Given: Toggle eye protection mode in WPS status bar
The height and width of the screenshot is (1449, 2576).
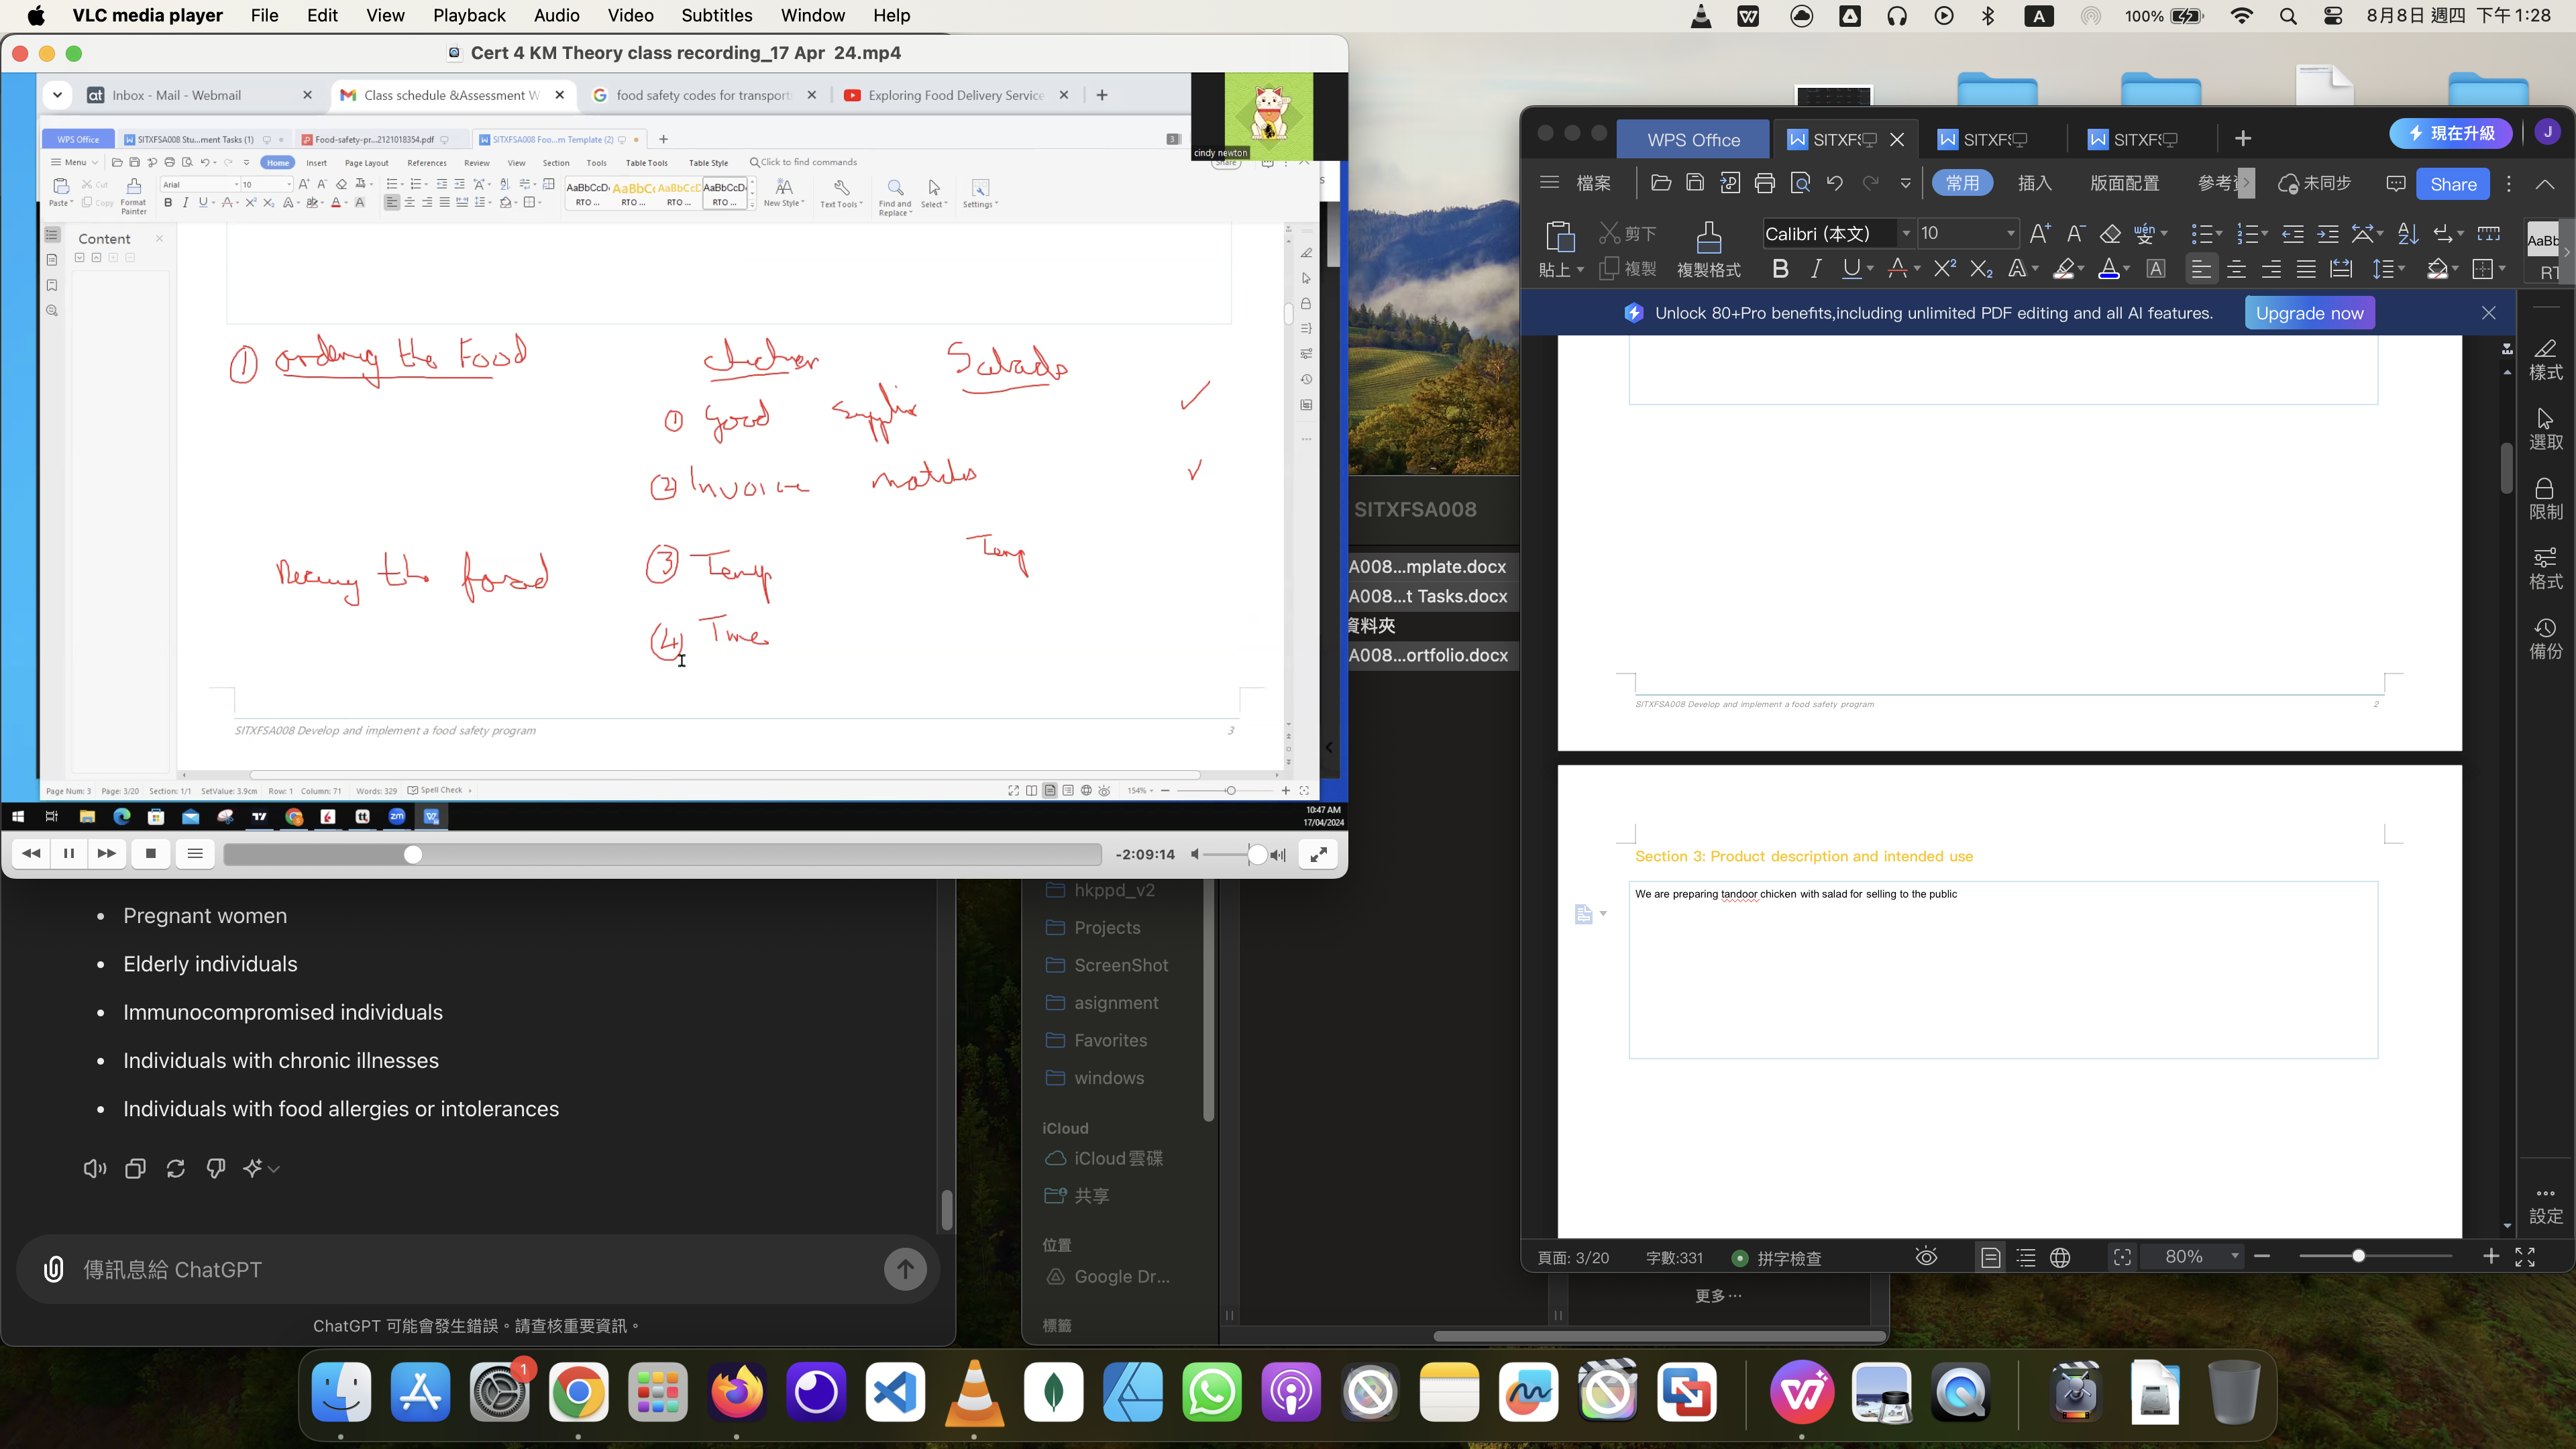Looking at the screenshot, I should pyautogui.click(x=1926, y=1257).
